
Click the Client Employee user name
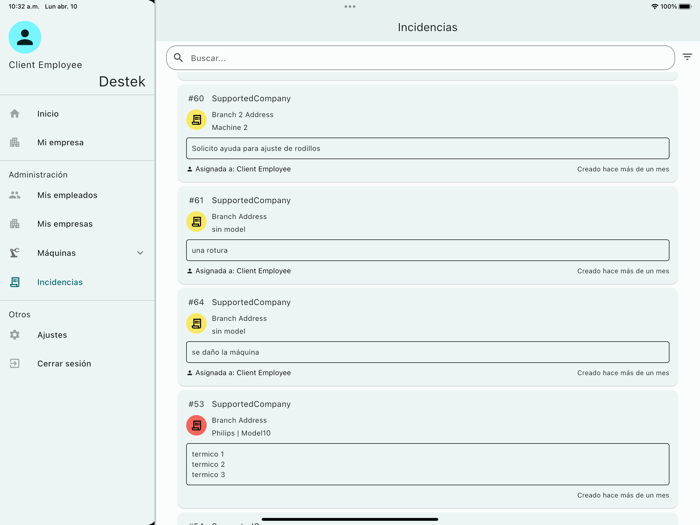(45, 65)
